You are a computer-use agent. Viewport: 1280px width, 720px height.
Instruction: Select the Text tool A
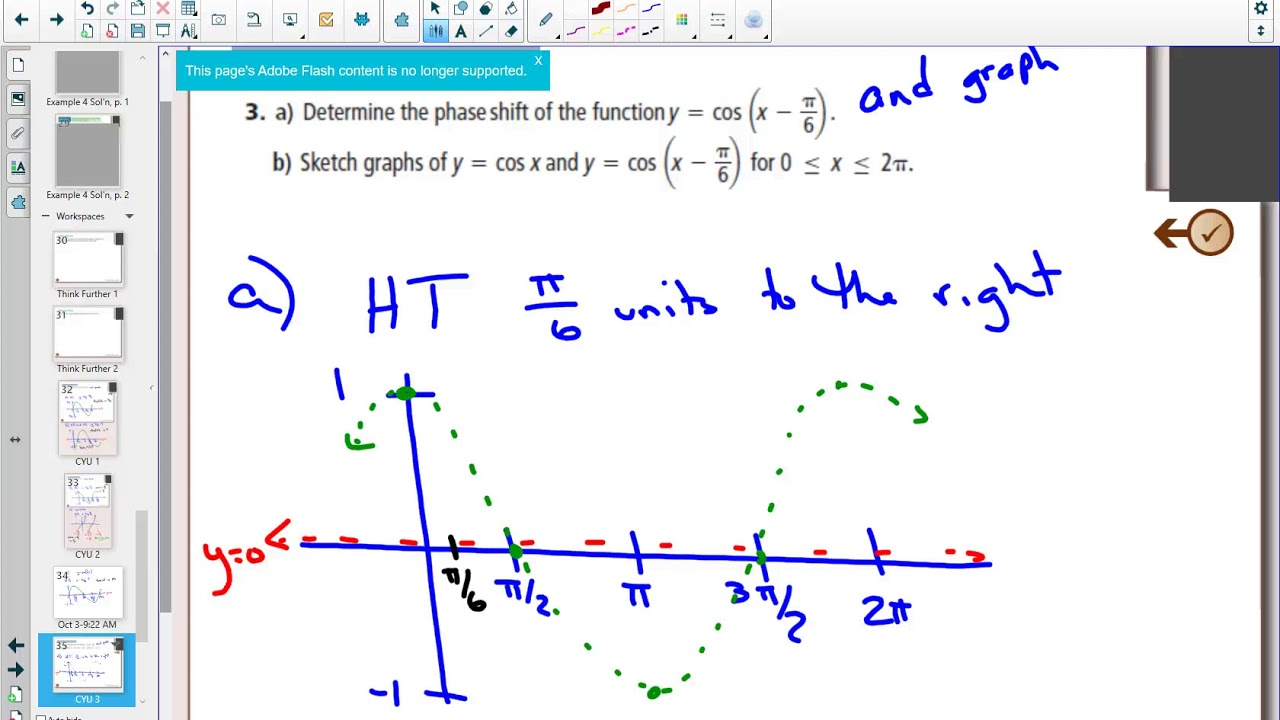(461, 31)
